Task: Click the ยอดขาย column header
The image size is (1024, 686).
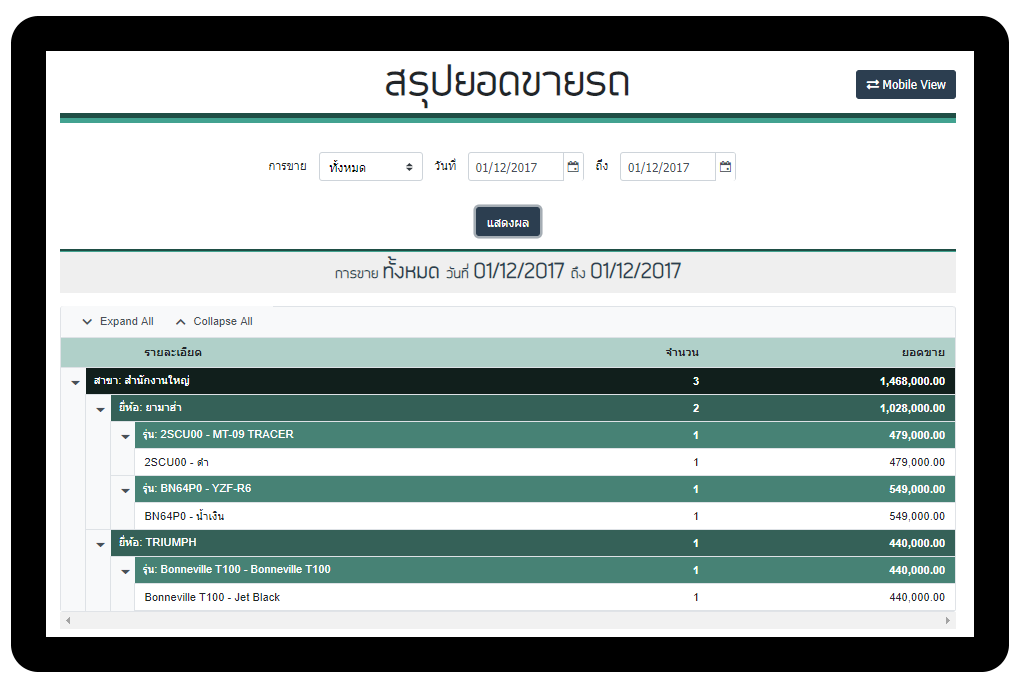Action: [x=922, y=353]
